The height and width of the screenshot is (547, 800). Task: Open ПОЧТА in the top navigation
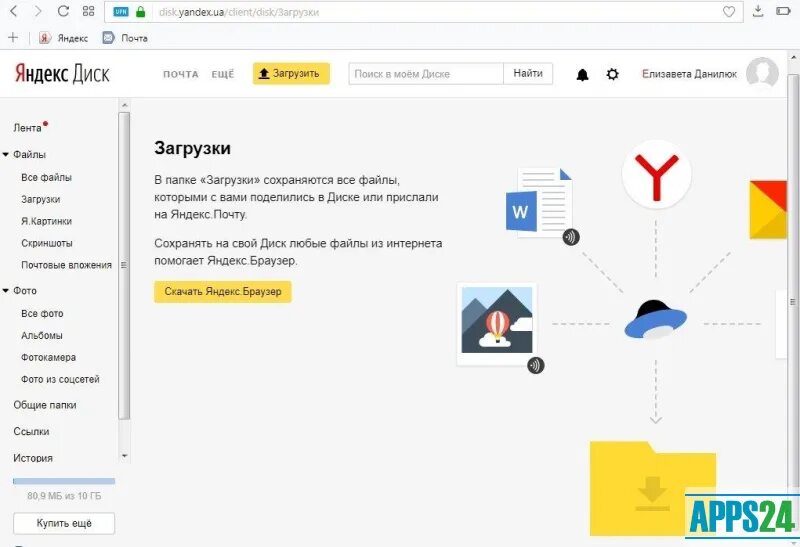181,74
